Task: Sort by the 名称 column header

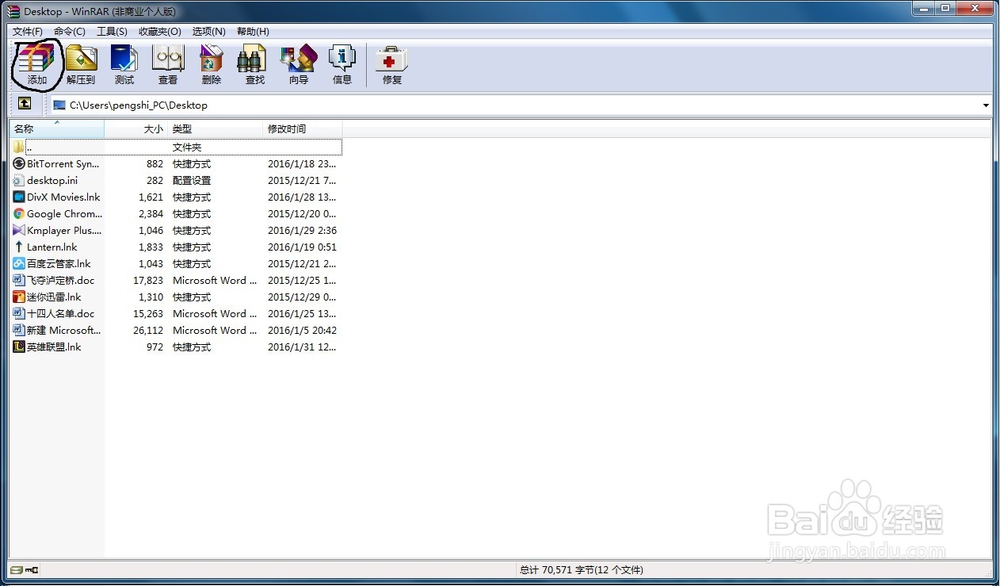Action: (57, 129)
